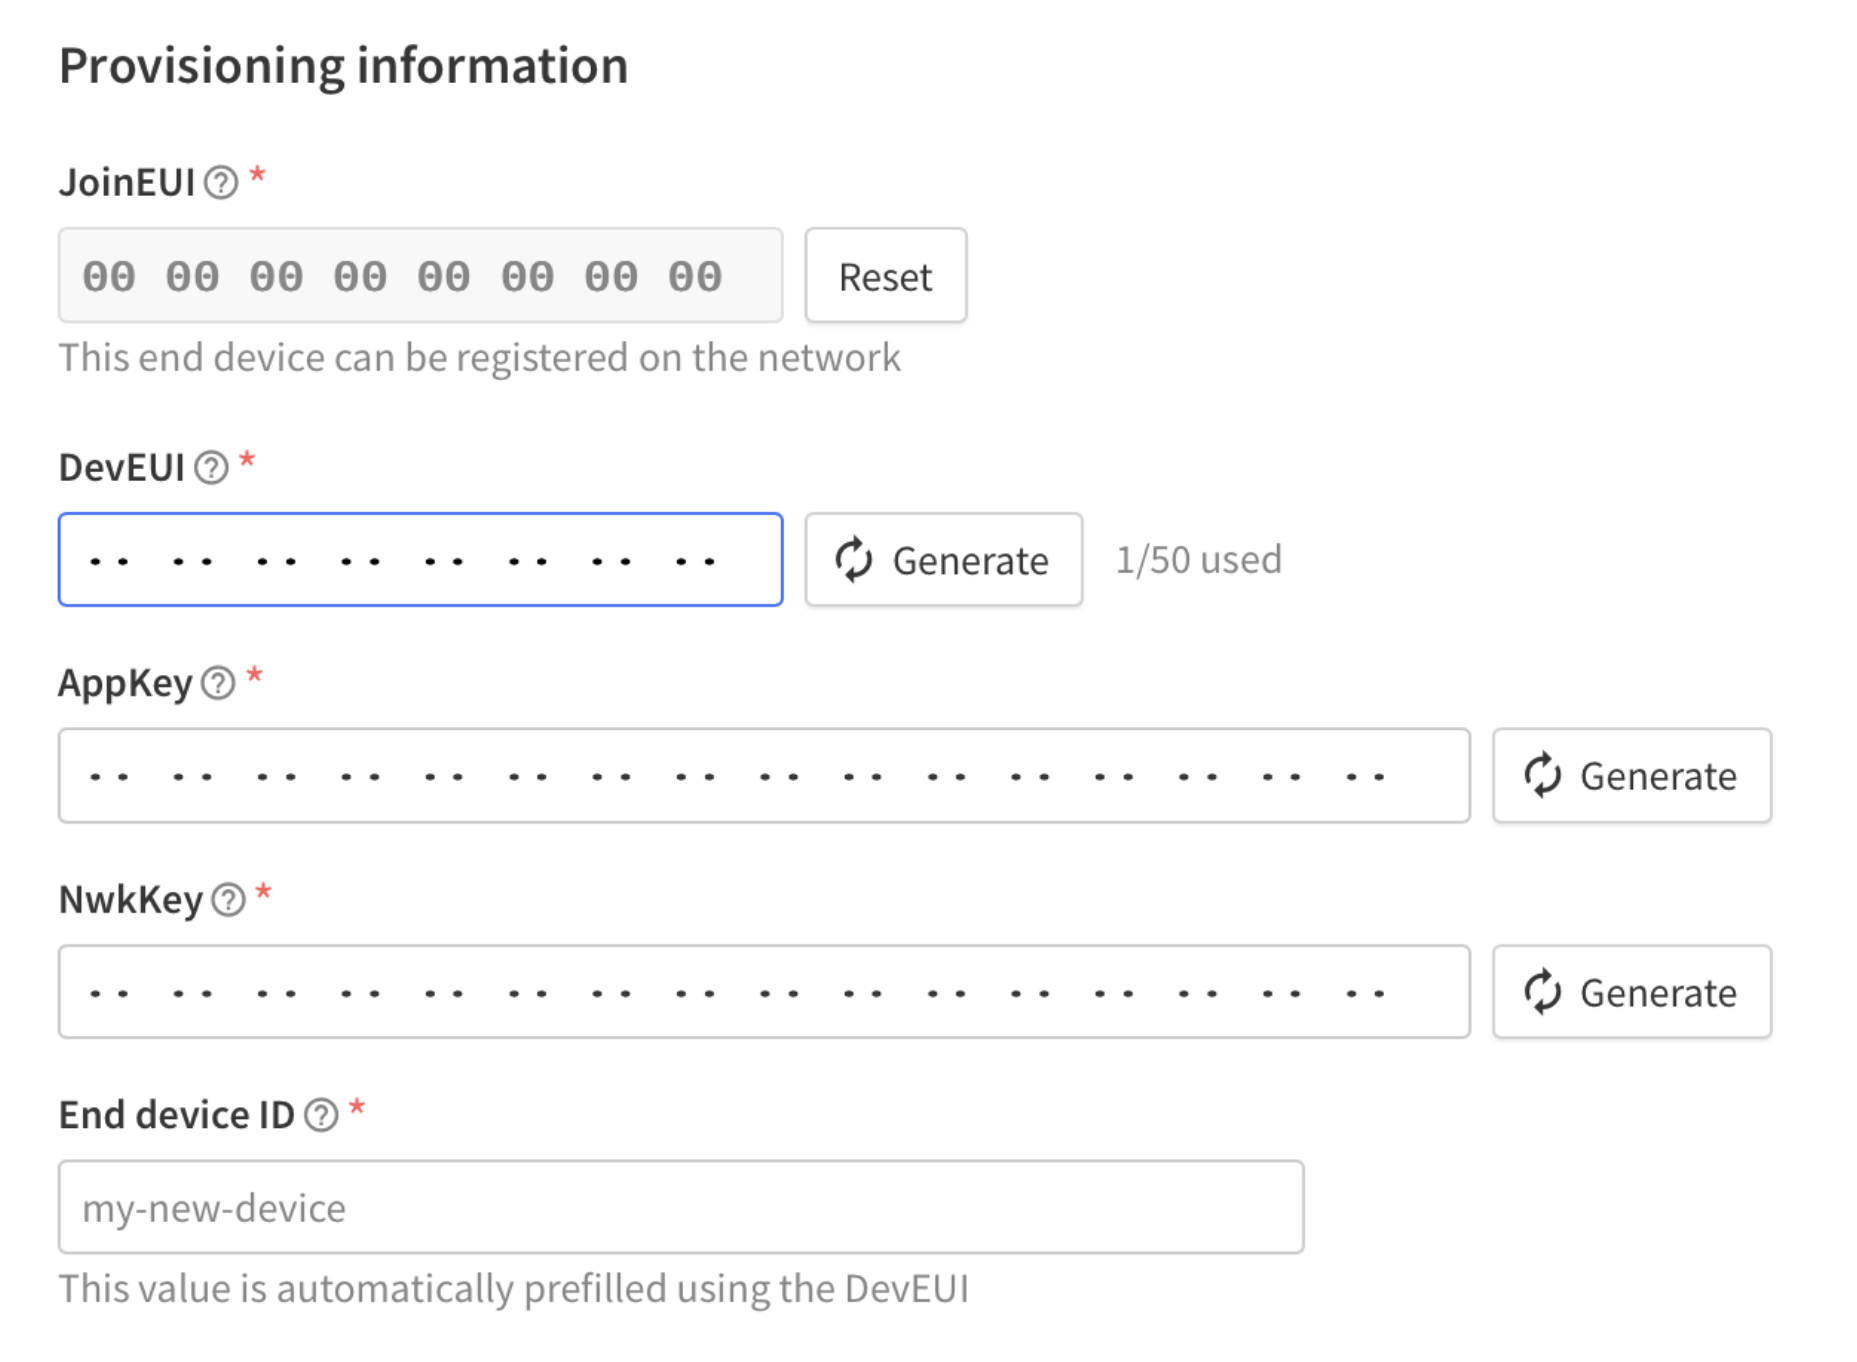Screen dimensions: 1857x1362
Task: Click the AppKey field label
Action: 125,684
